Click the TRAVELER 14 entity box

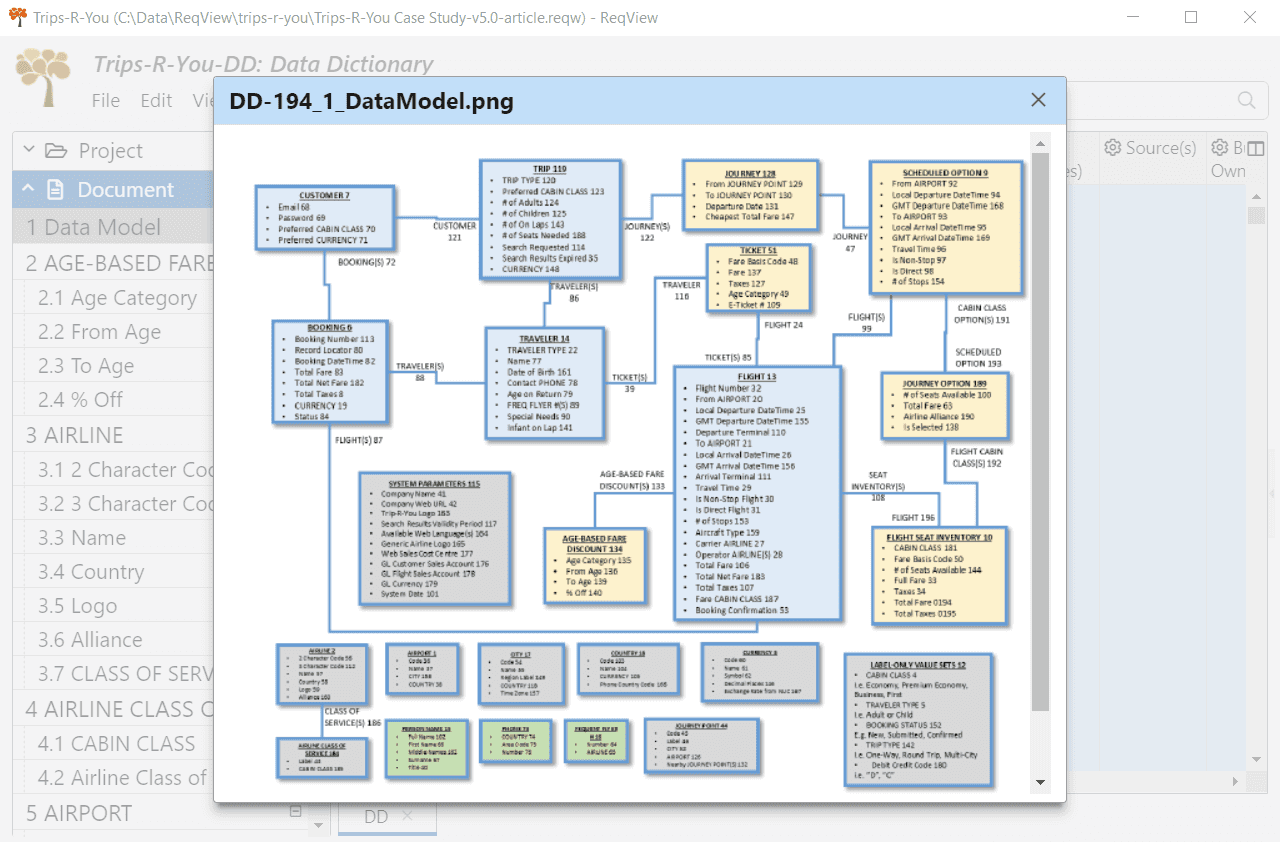pyautogui.click(x=545, y=383)
